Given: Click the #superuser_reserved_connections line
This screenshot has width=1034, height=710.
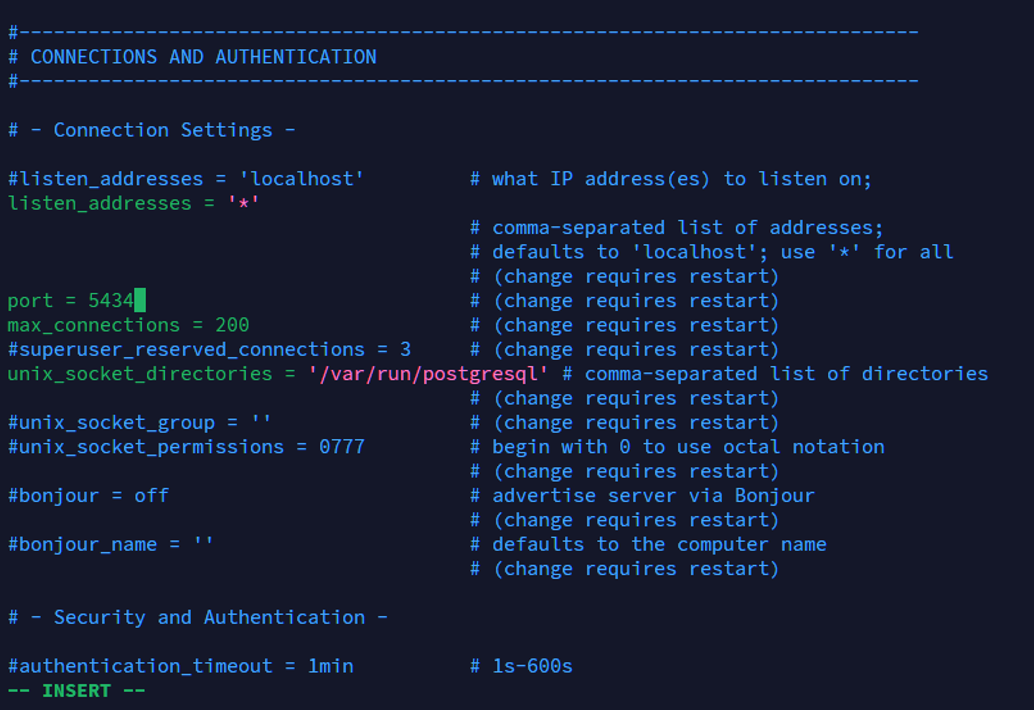Looking at the screenshot, I should [209, 349].
